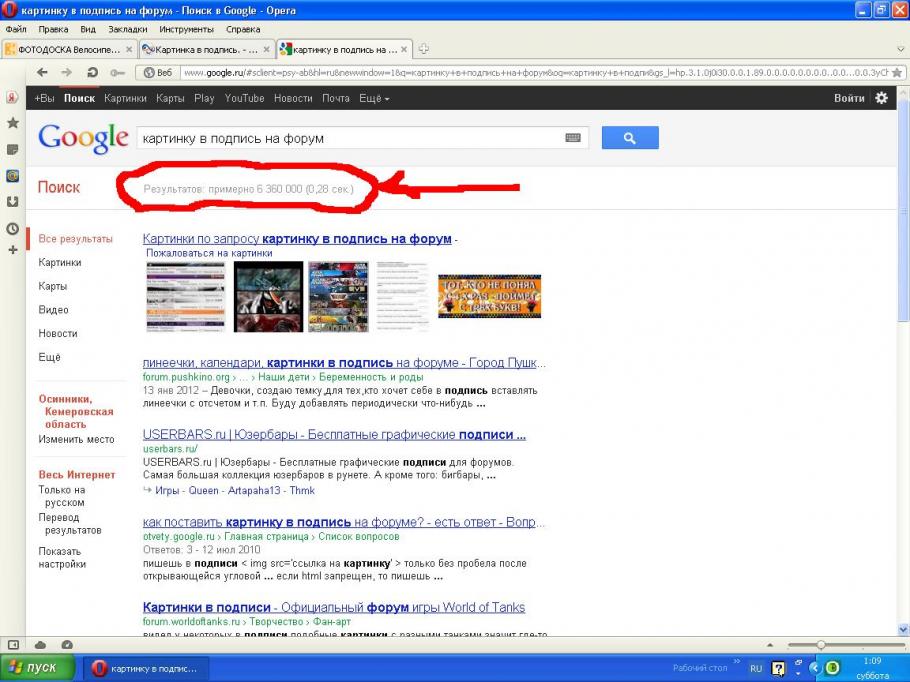Toggle Opera sidebar panel button in status bar
Image resolution: width=910 pixels, height=682 pixels.
13,645
